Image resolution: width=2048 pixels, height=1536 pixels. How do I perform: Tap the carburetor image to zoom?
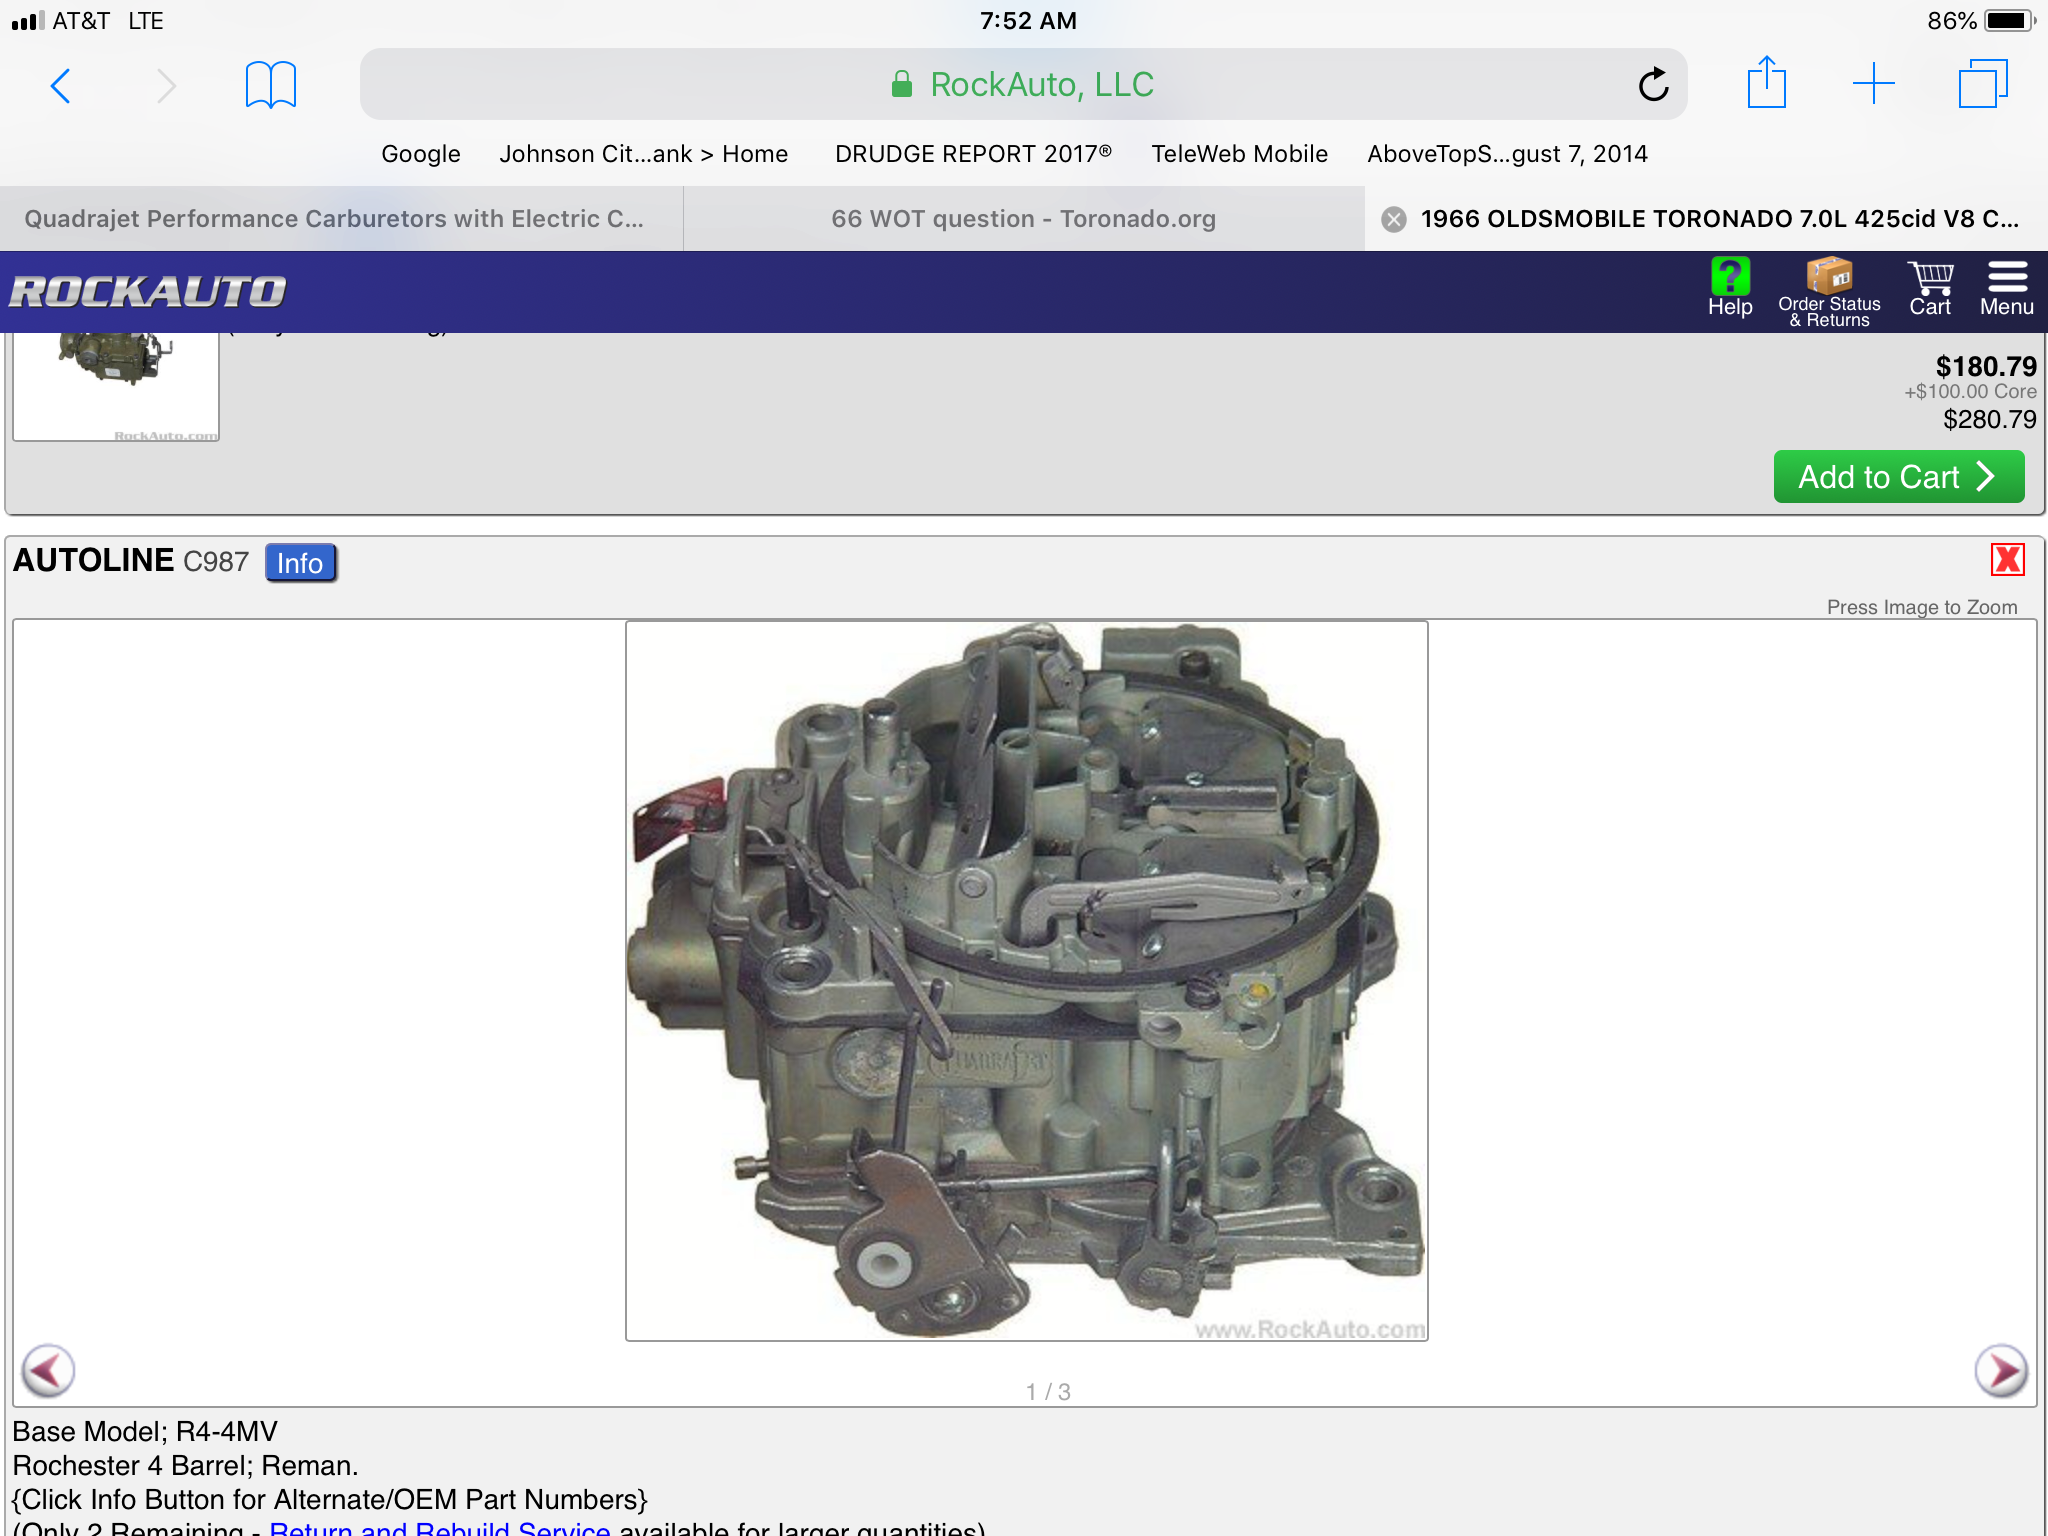tap(1026, 980)
